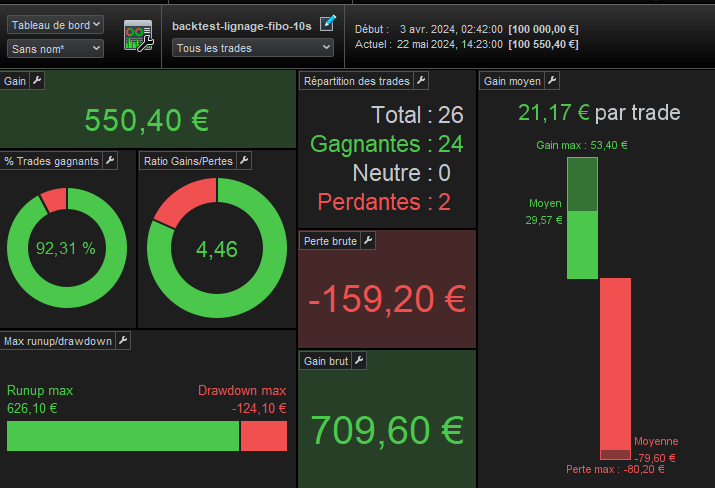Open the Gain panel wrench settings
Viewport: 715px width, 488px height.
coord(37,81)
